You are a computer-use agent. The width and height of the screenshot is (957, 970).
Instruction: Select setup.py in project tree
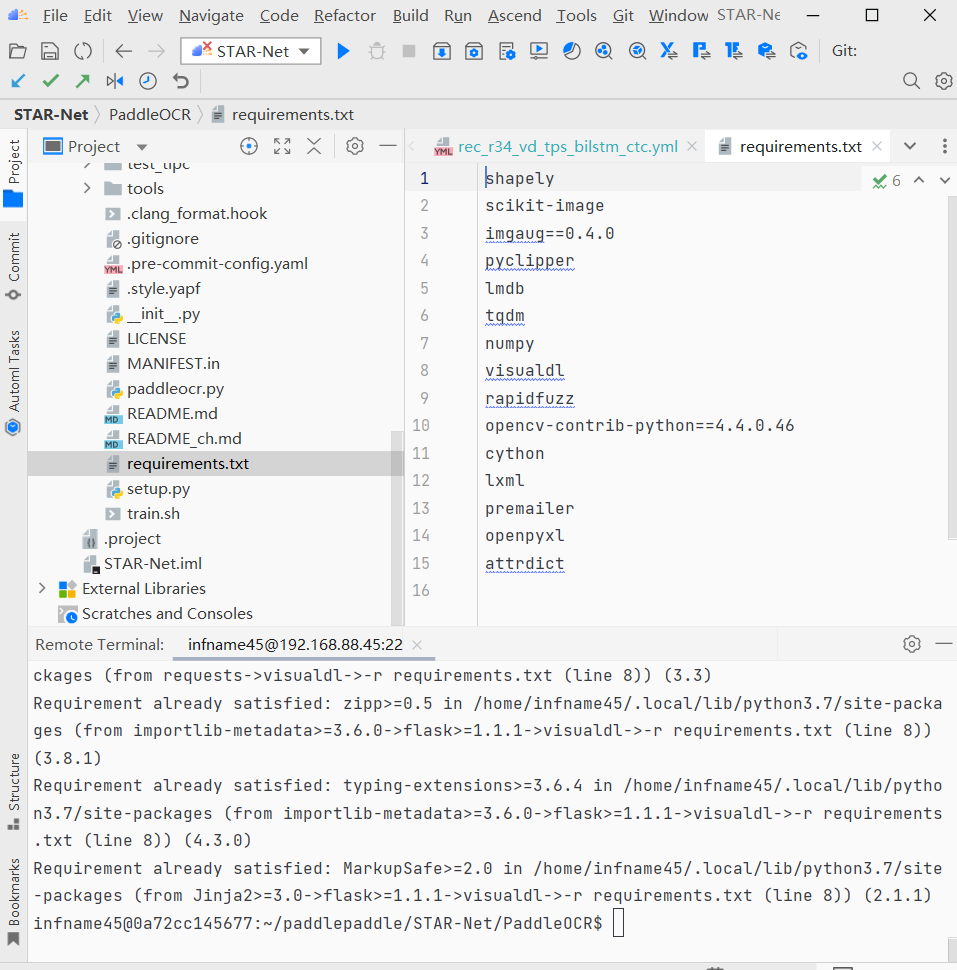coord(158,489)
